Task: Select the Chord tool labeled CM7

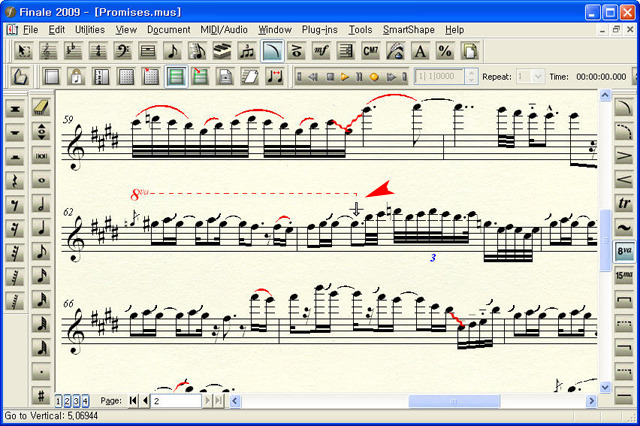Action: click(371, 51)
